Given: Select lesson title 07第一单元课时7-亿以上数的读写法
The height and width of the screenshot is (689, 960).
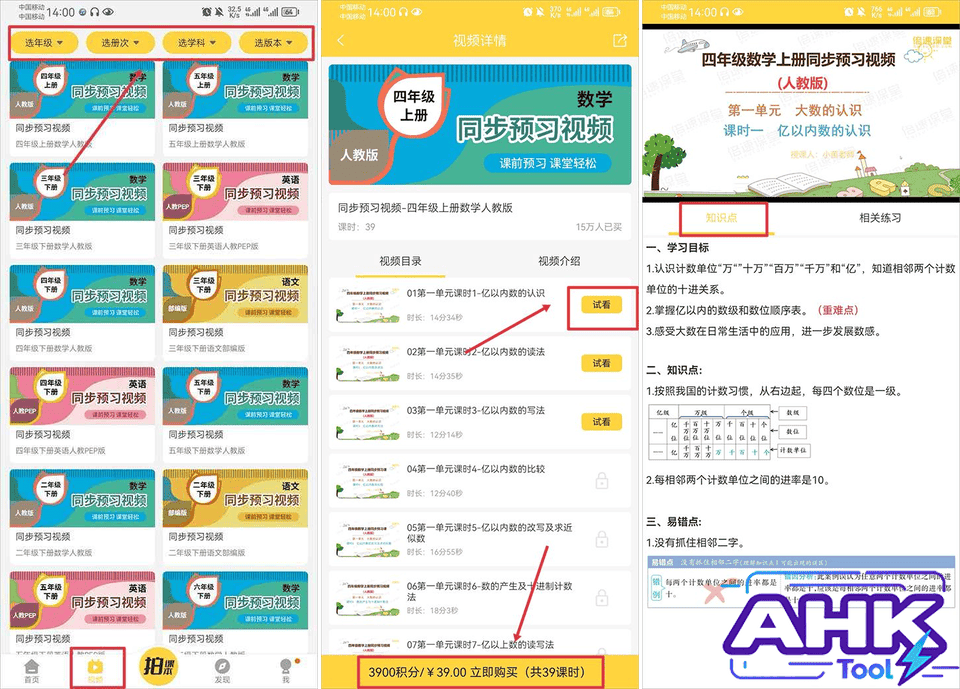Looking at the screenshot, I should coord(481,644).
